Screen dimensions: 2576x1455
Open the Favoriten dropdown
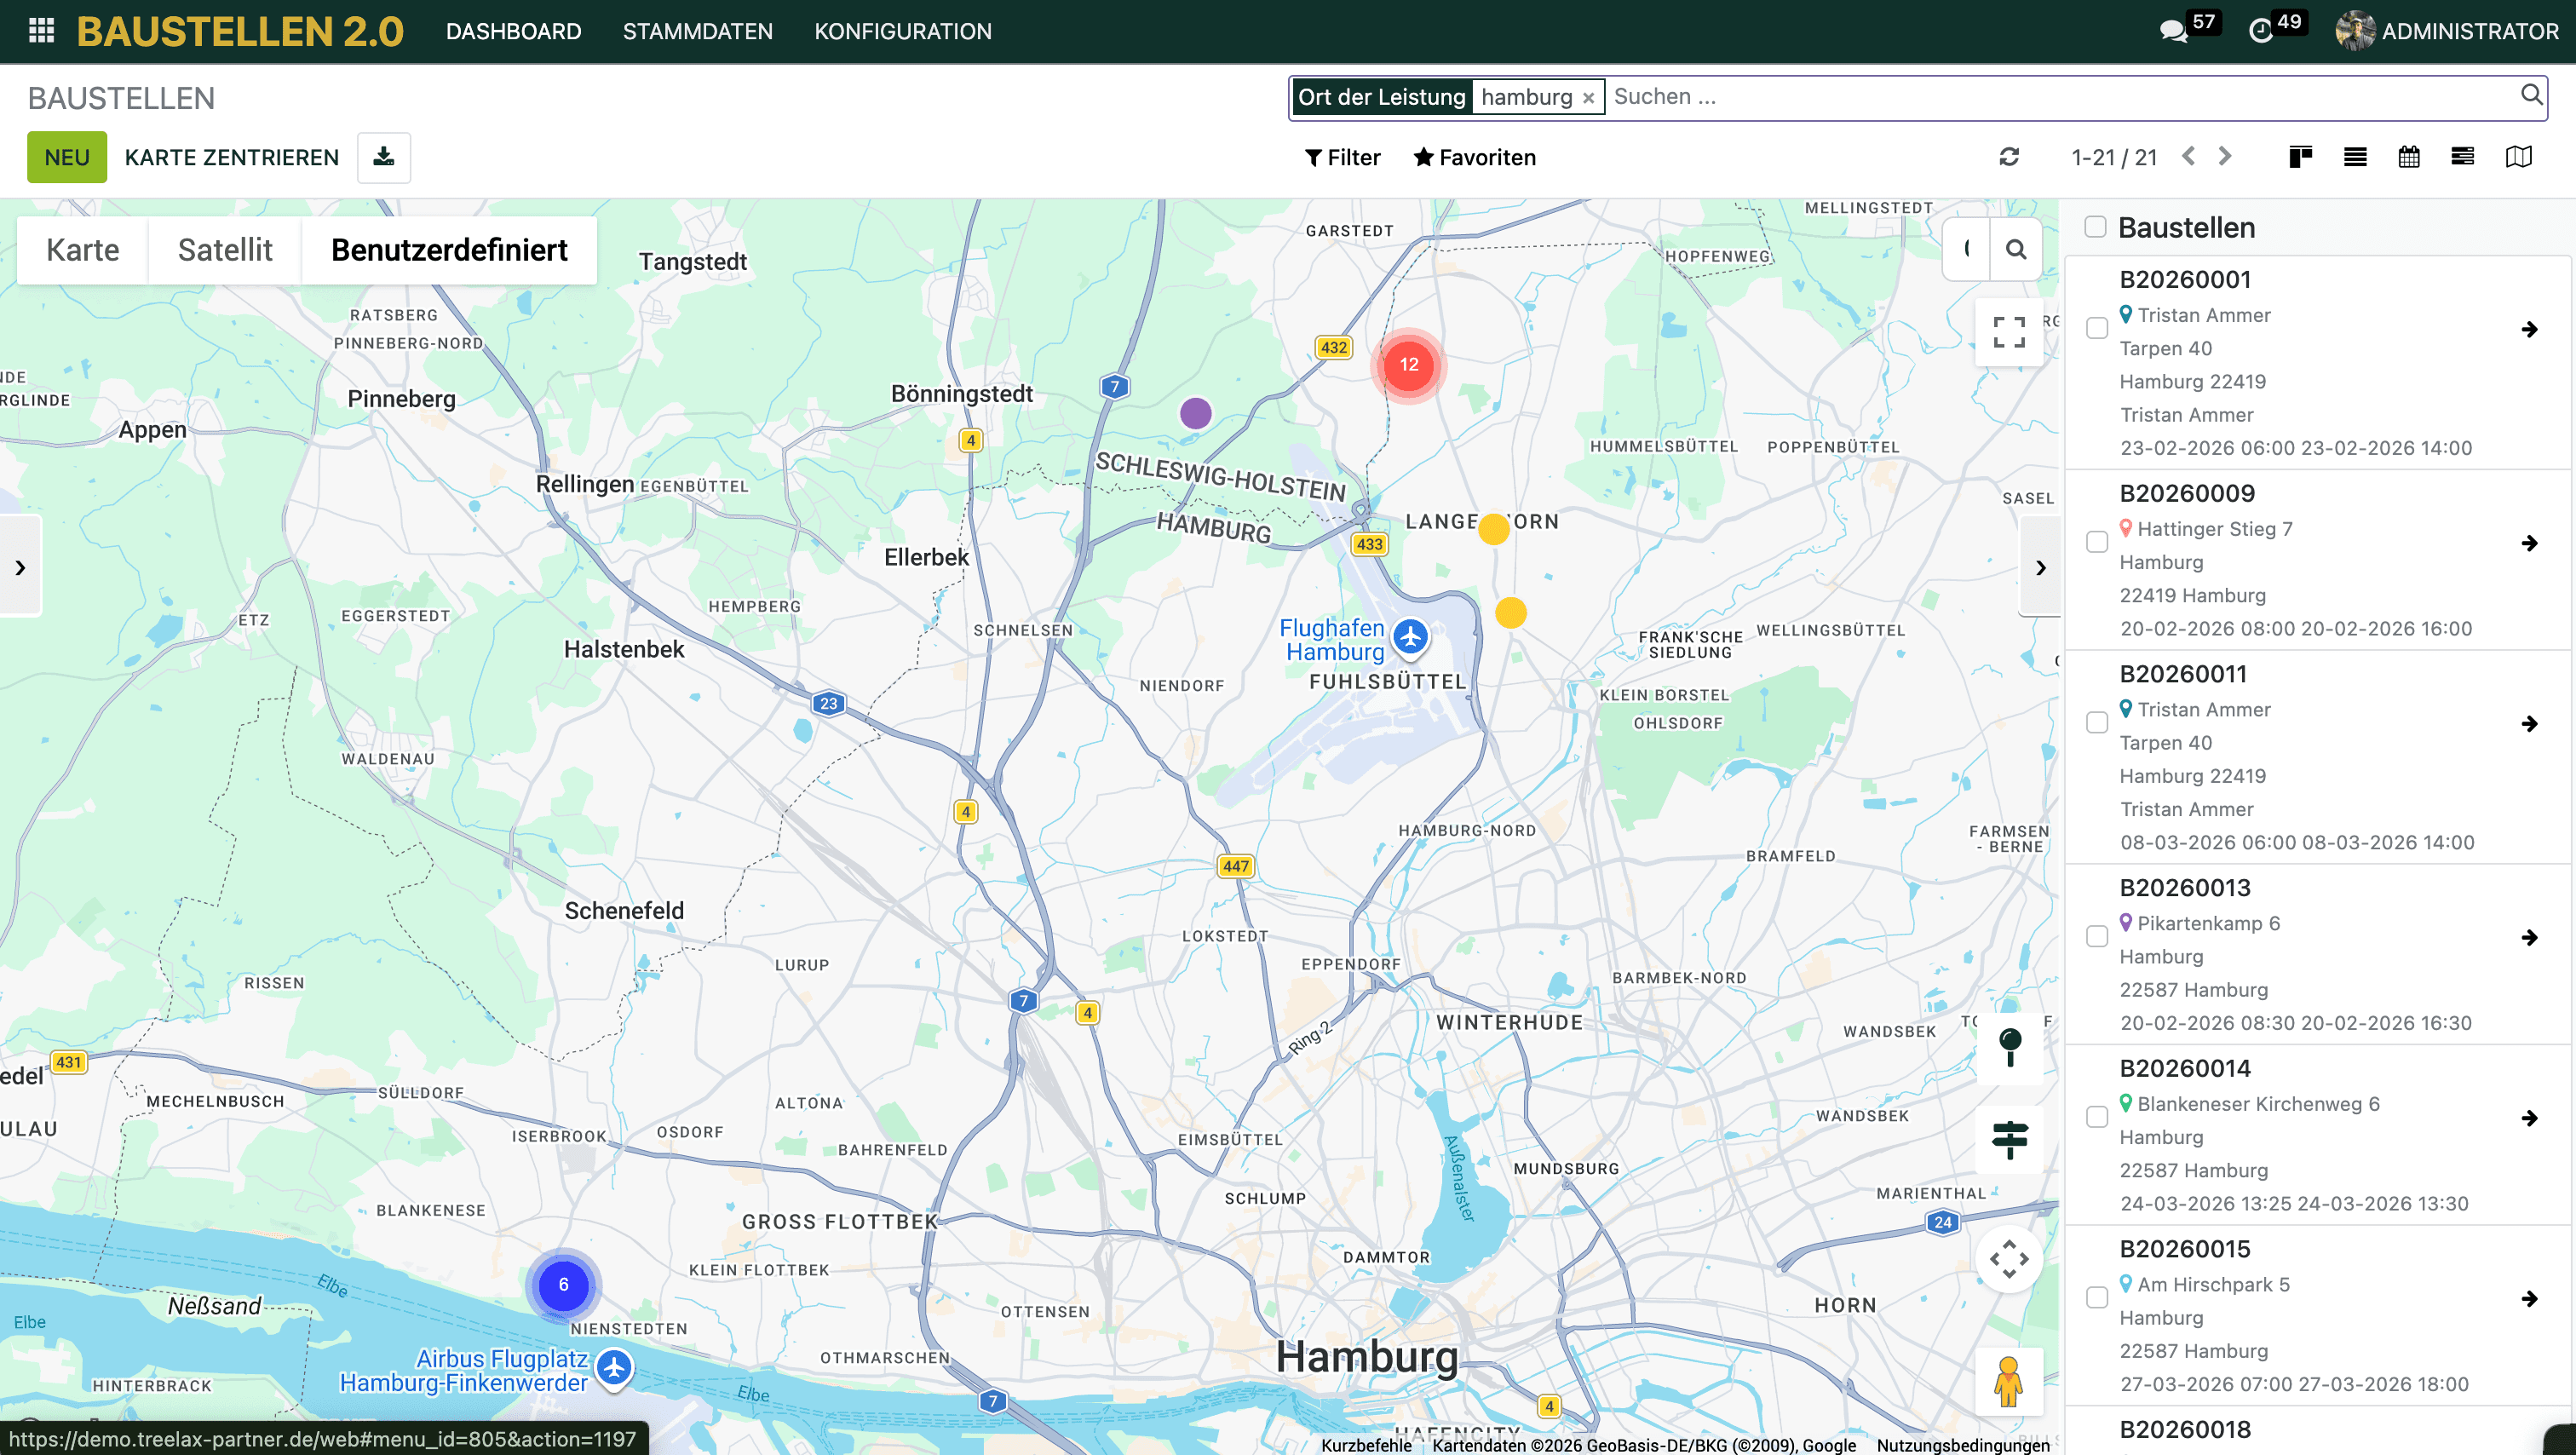(x=1474, y=157)
